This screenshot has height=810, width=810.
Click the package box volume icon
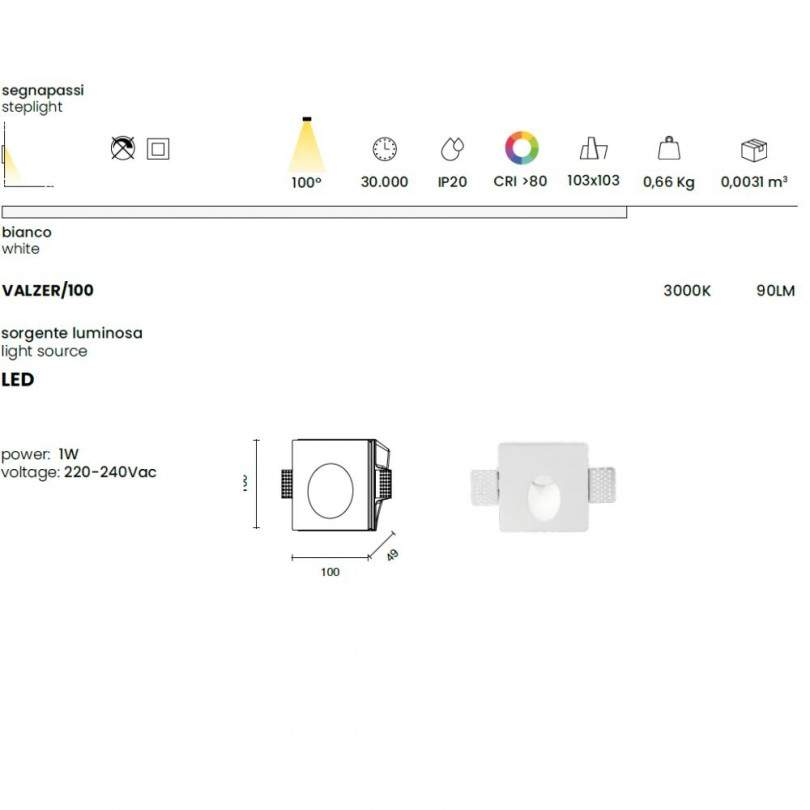(x=753, y=149)
